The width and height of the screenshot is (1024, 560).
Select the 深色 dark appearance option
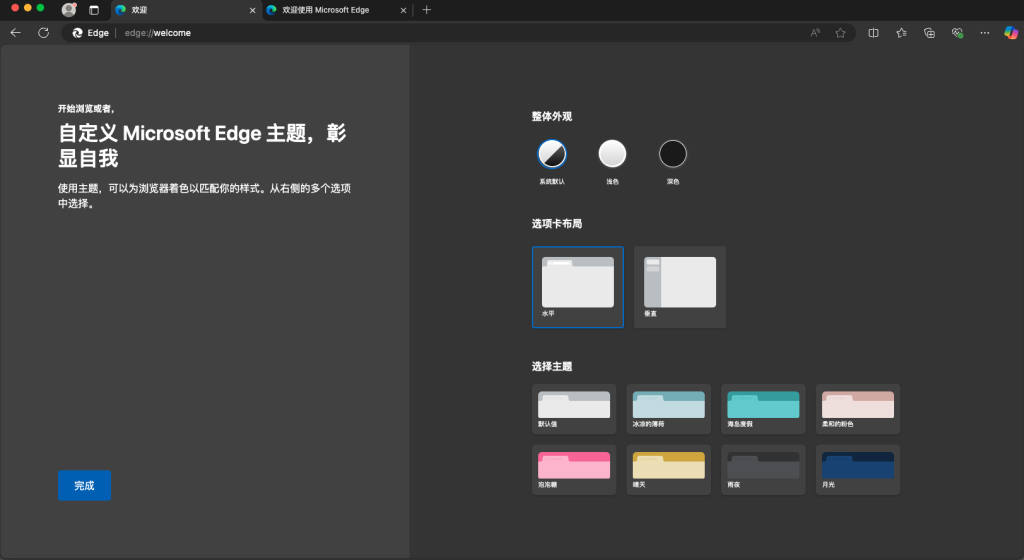click(x=673, y=154)
